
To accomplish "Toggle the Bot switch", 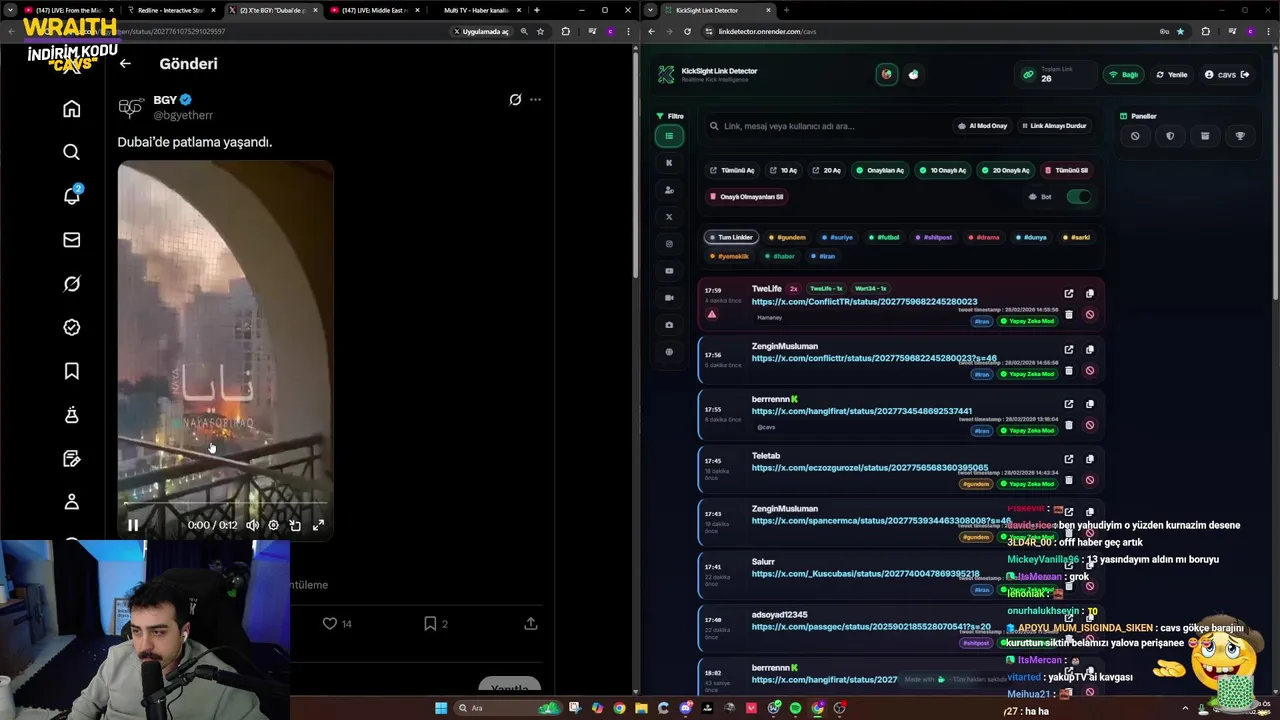I will tap(1078, 197).
